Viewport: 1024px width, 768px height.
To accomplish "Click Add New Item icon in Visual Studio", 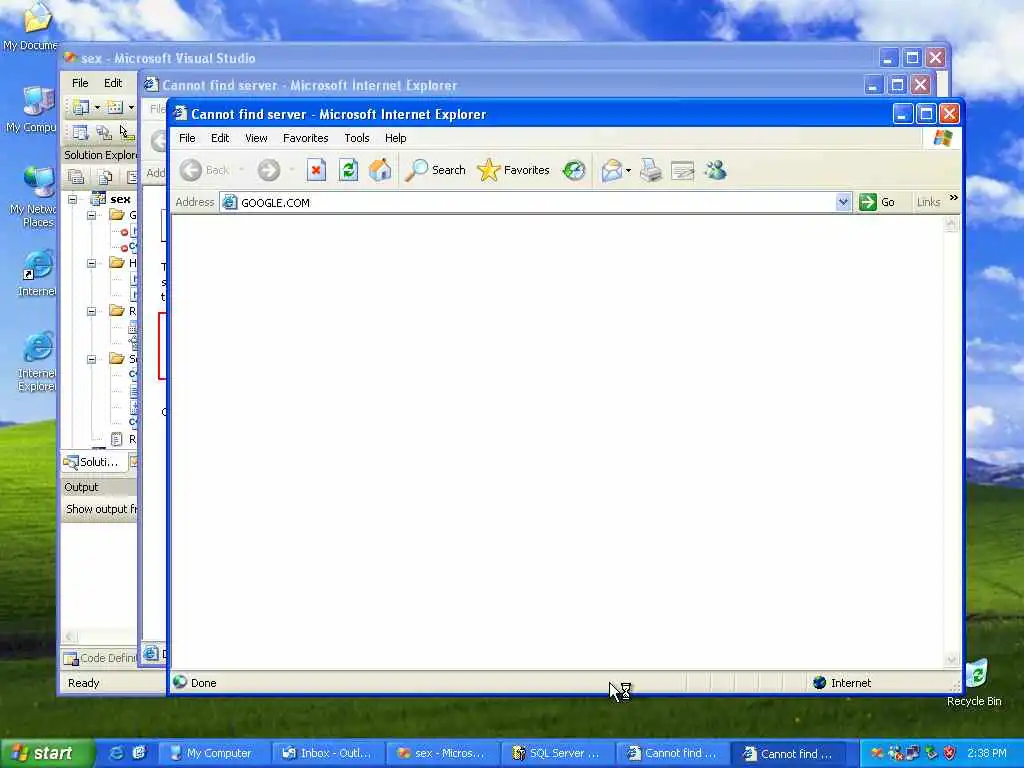I will (115, 107).
